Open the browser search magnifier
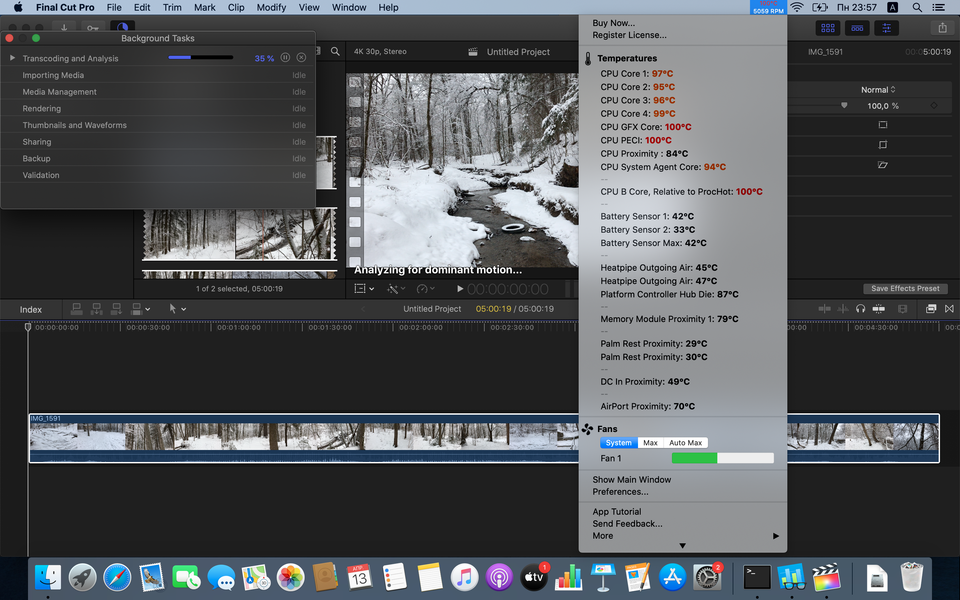The width and height of the screenshot is (960, 600). tap(335, 51)
